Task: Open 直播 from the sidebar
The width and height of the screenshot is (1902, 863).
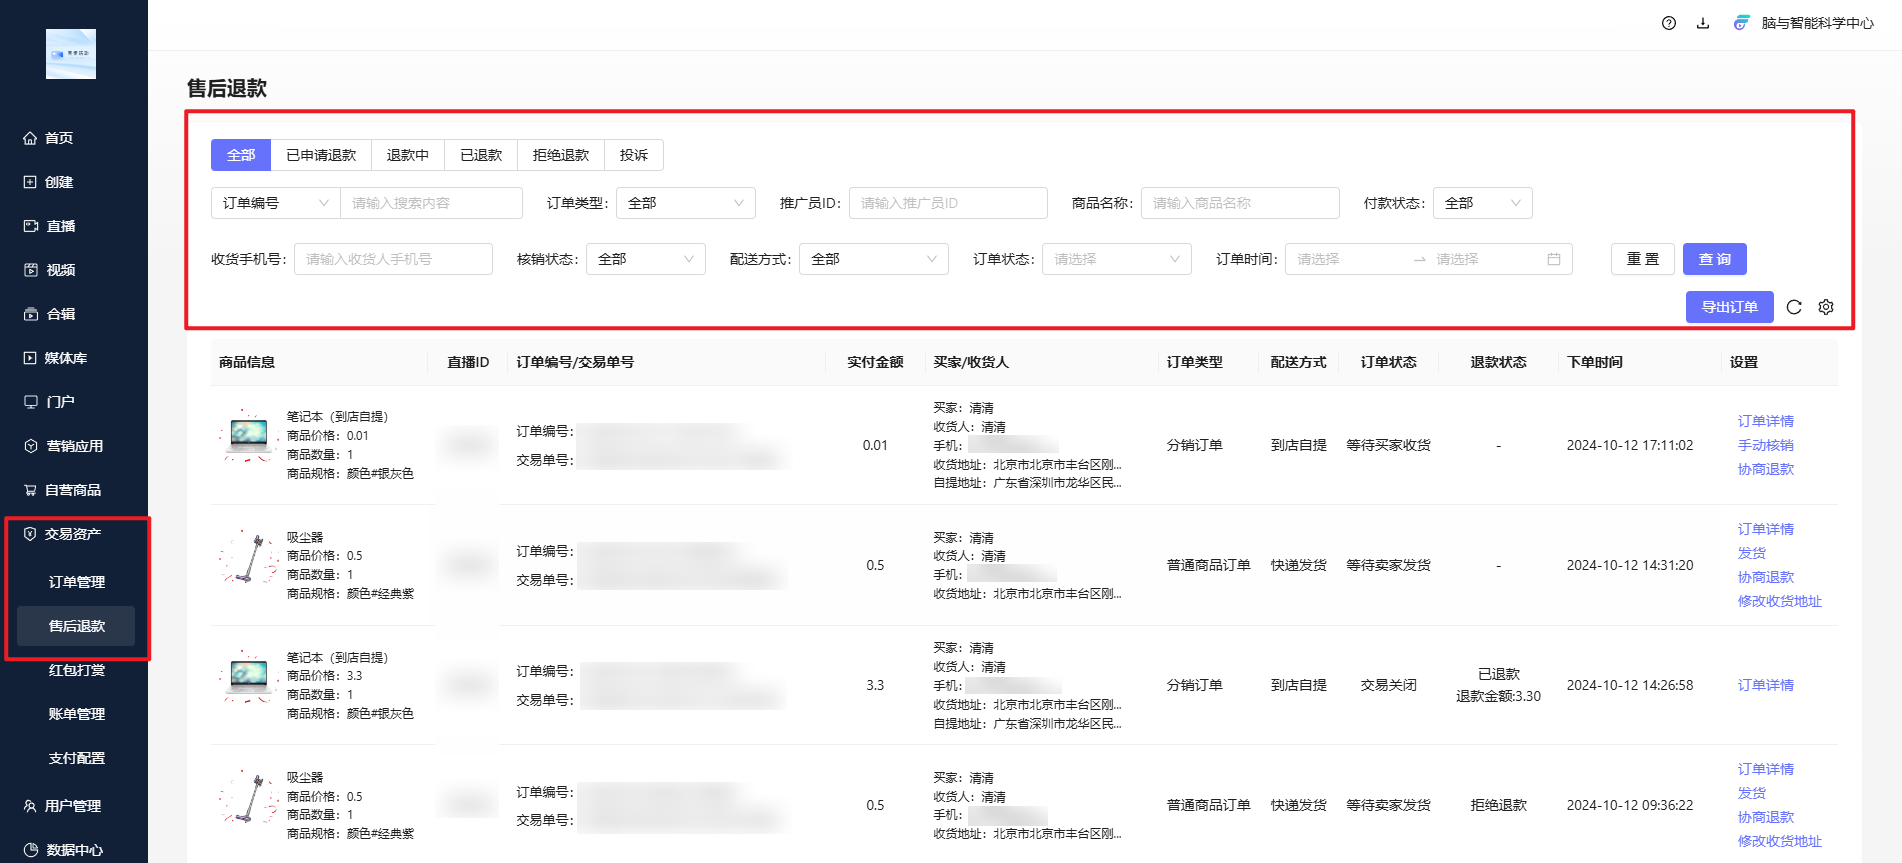Action: [60, 226]
